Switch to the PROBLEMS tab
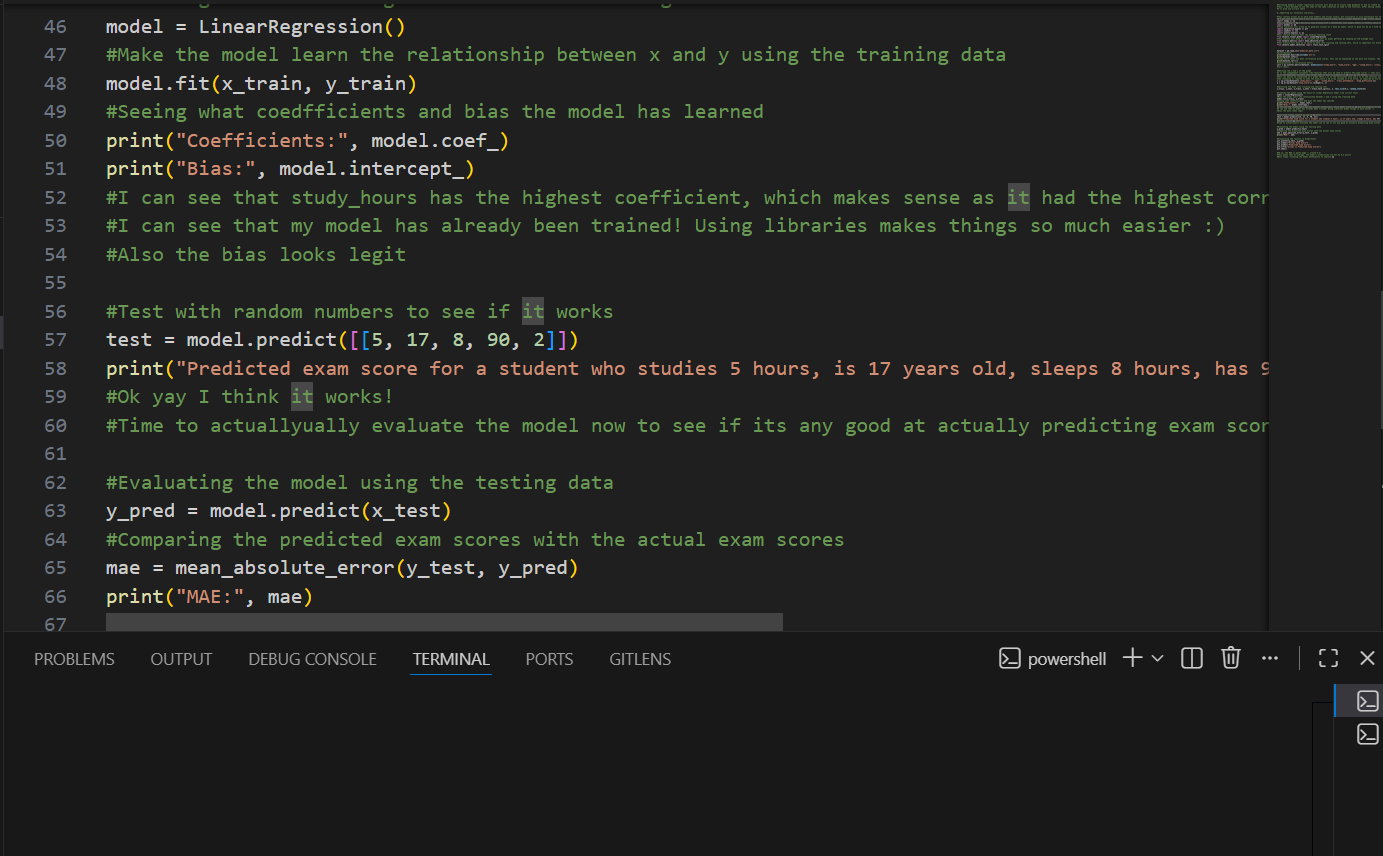 (74, 659)
